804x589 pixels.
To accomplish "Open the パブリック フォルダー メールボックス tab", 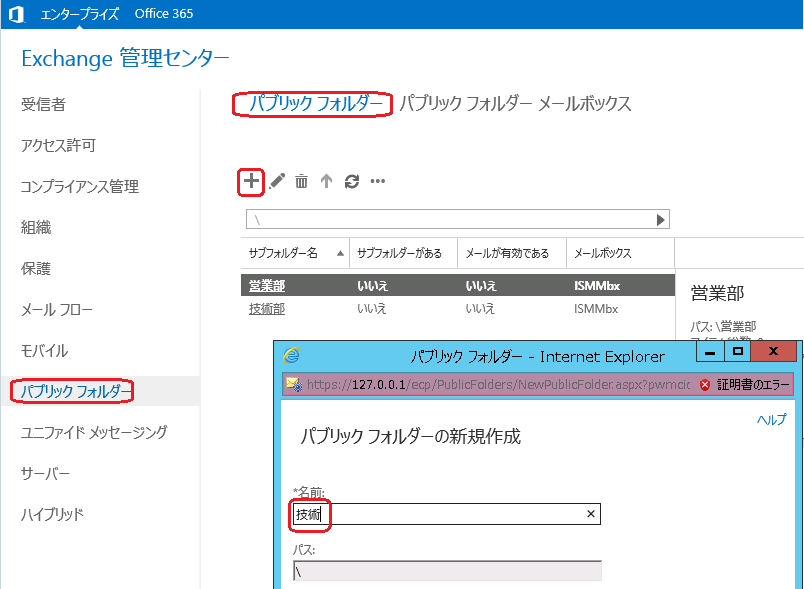I will pos(515,104).
